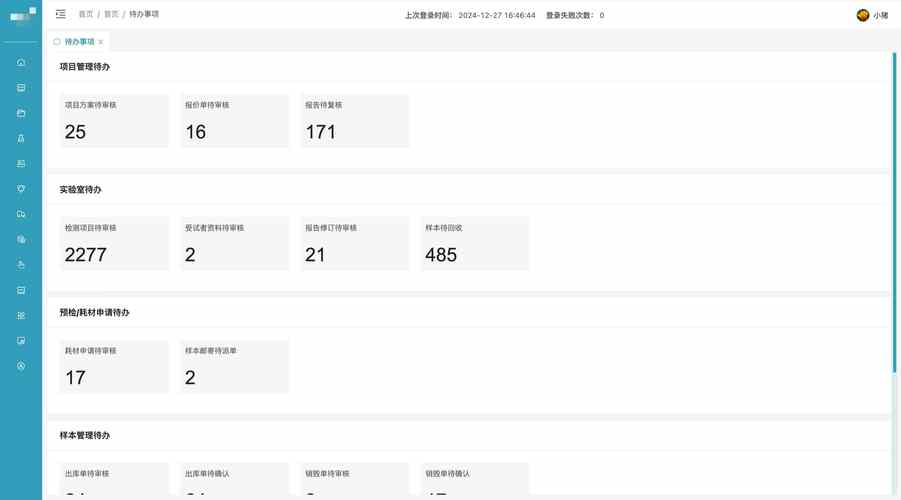Open the 样本待回收 card
The image size is (901, 500).
coord(475,243)
